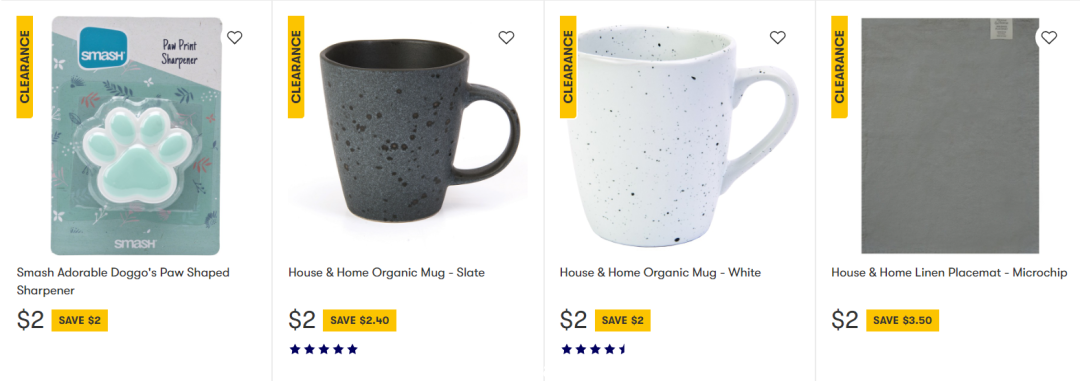Open House & Home Linen Placemat - Microchip
Viewport: 1080px width, 381px height.
coord(949,272)
